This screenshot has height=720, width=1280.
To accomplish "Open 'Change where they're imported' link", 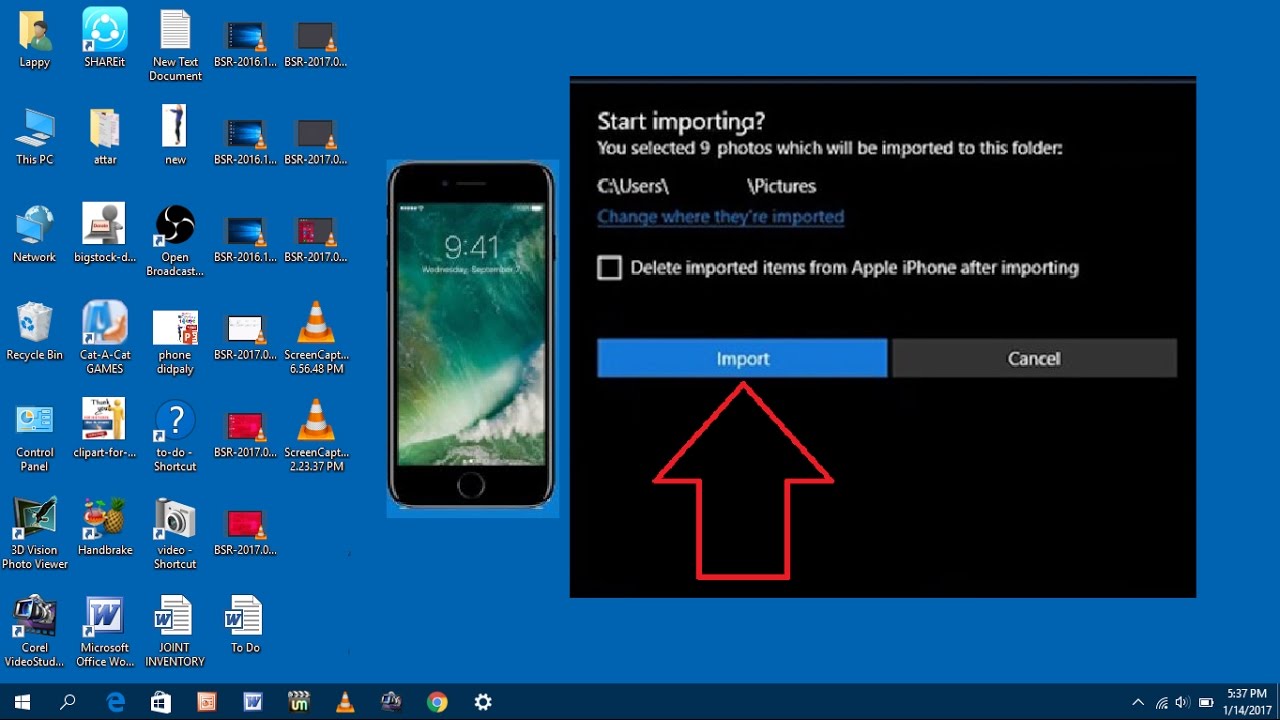I will (x=720, y=217).
